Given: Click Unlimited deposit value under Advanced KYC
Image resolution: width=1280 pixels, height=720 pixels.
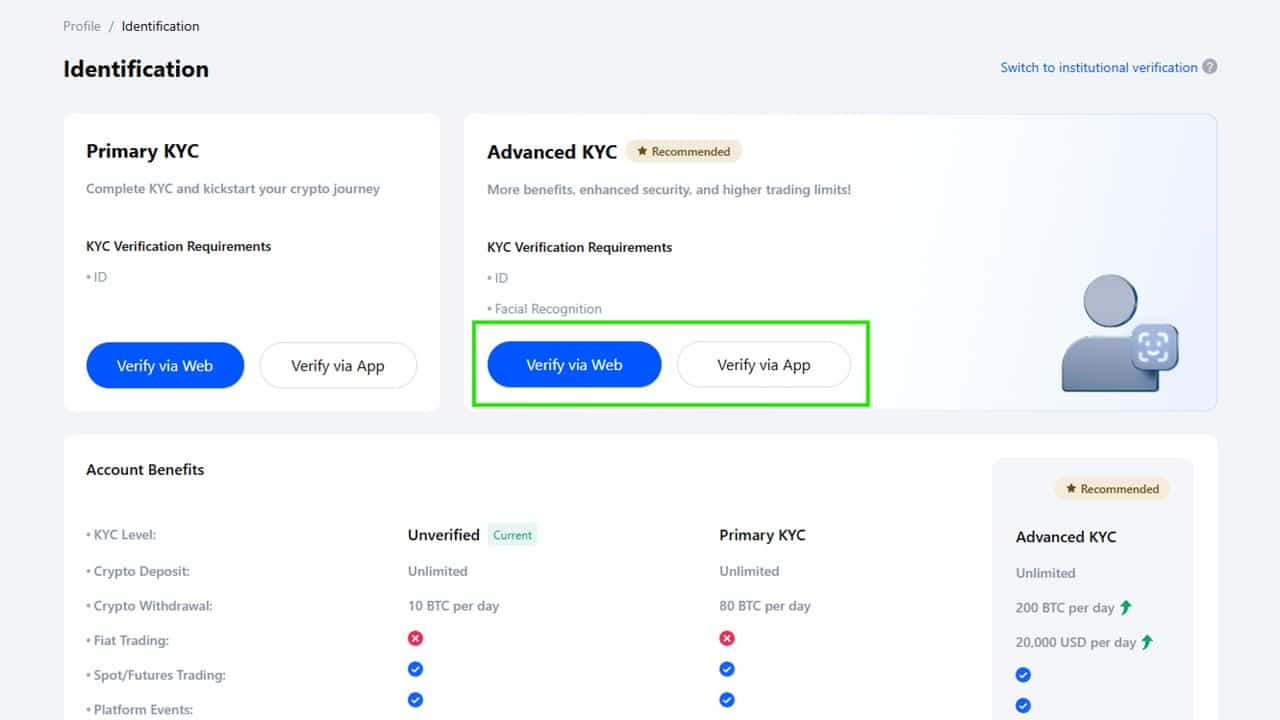Looking at the screenshot, I should (x=1046, y=573).
